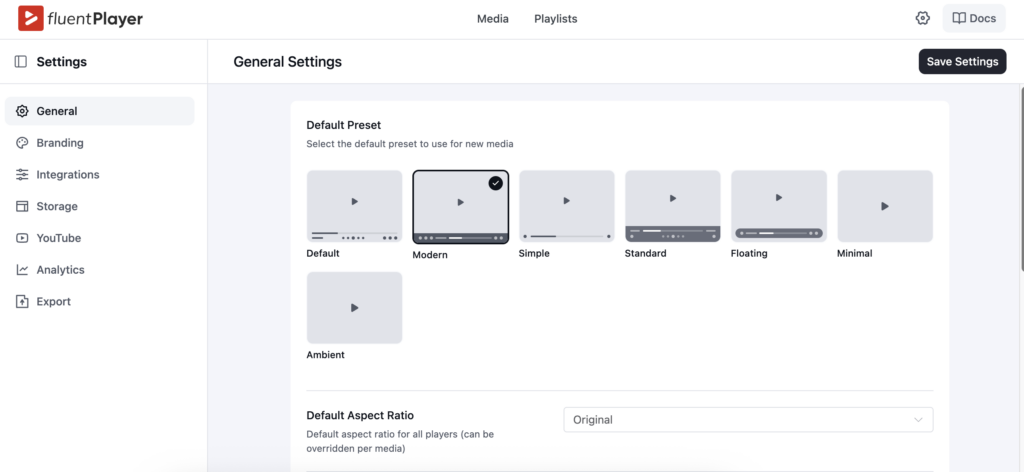Open Export settings section

pyautogui.click(x=99, y=302)
